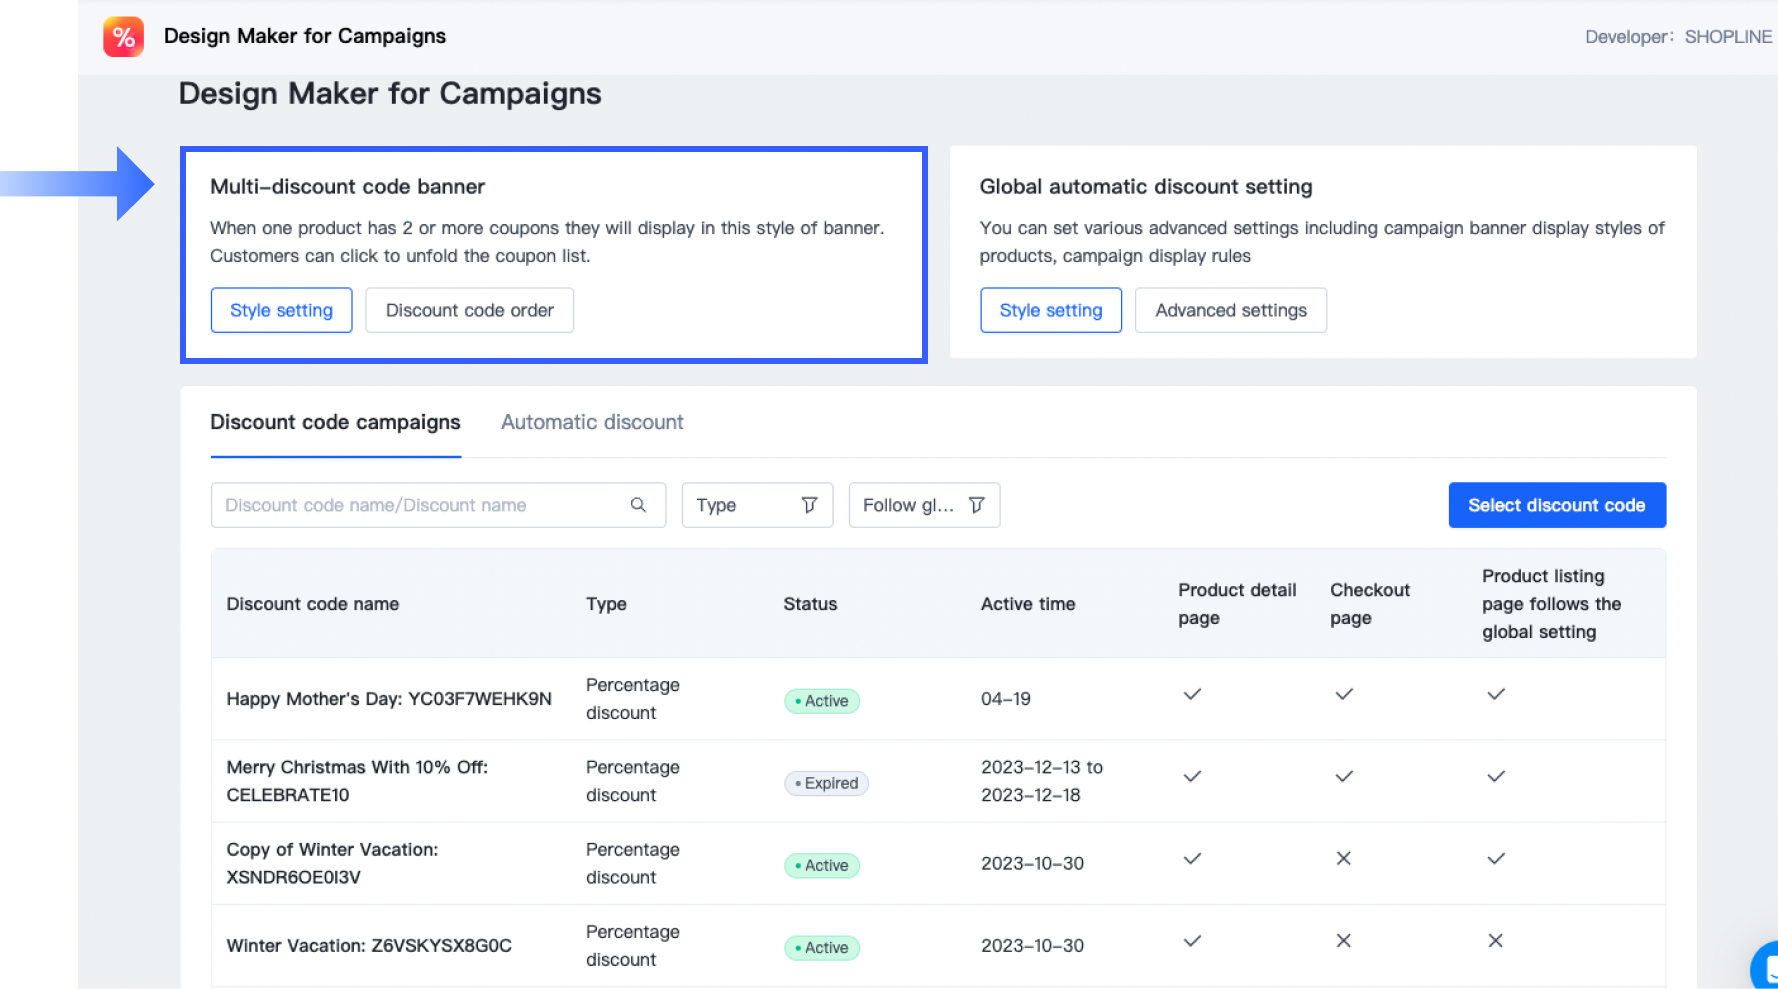This screenshot has height=989, width=1778.
Task: Open the chat bubble widget
Action: tap(1767, 966)
